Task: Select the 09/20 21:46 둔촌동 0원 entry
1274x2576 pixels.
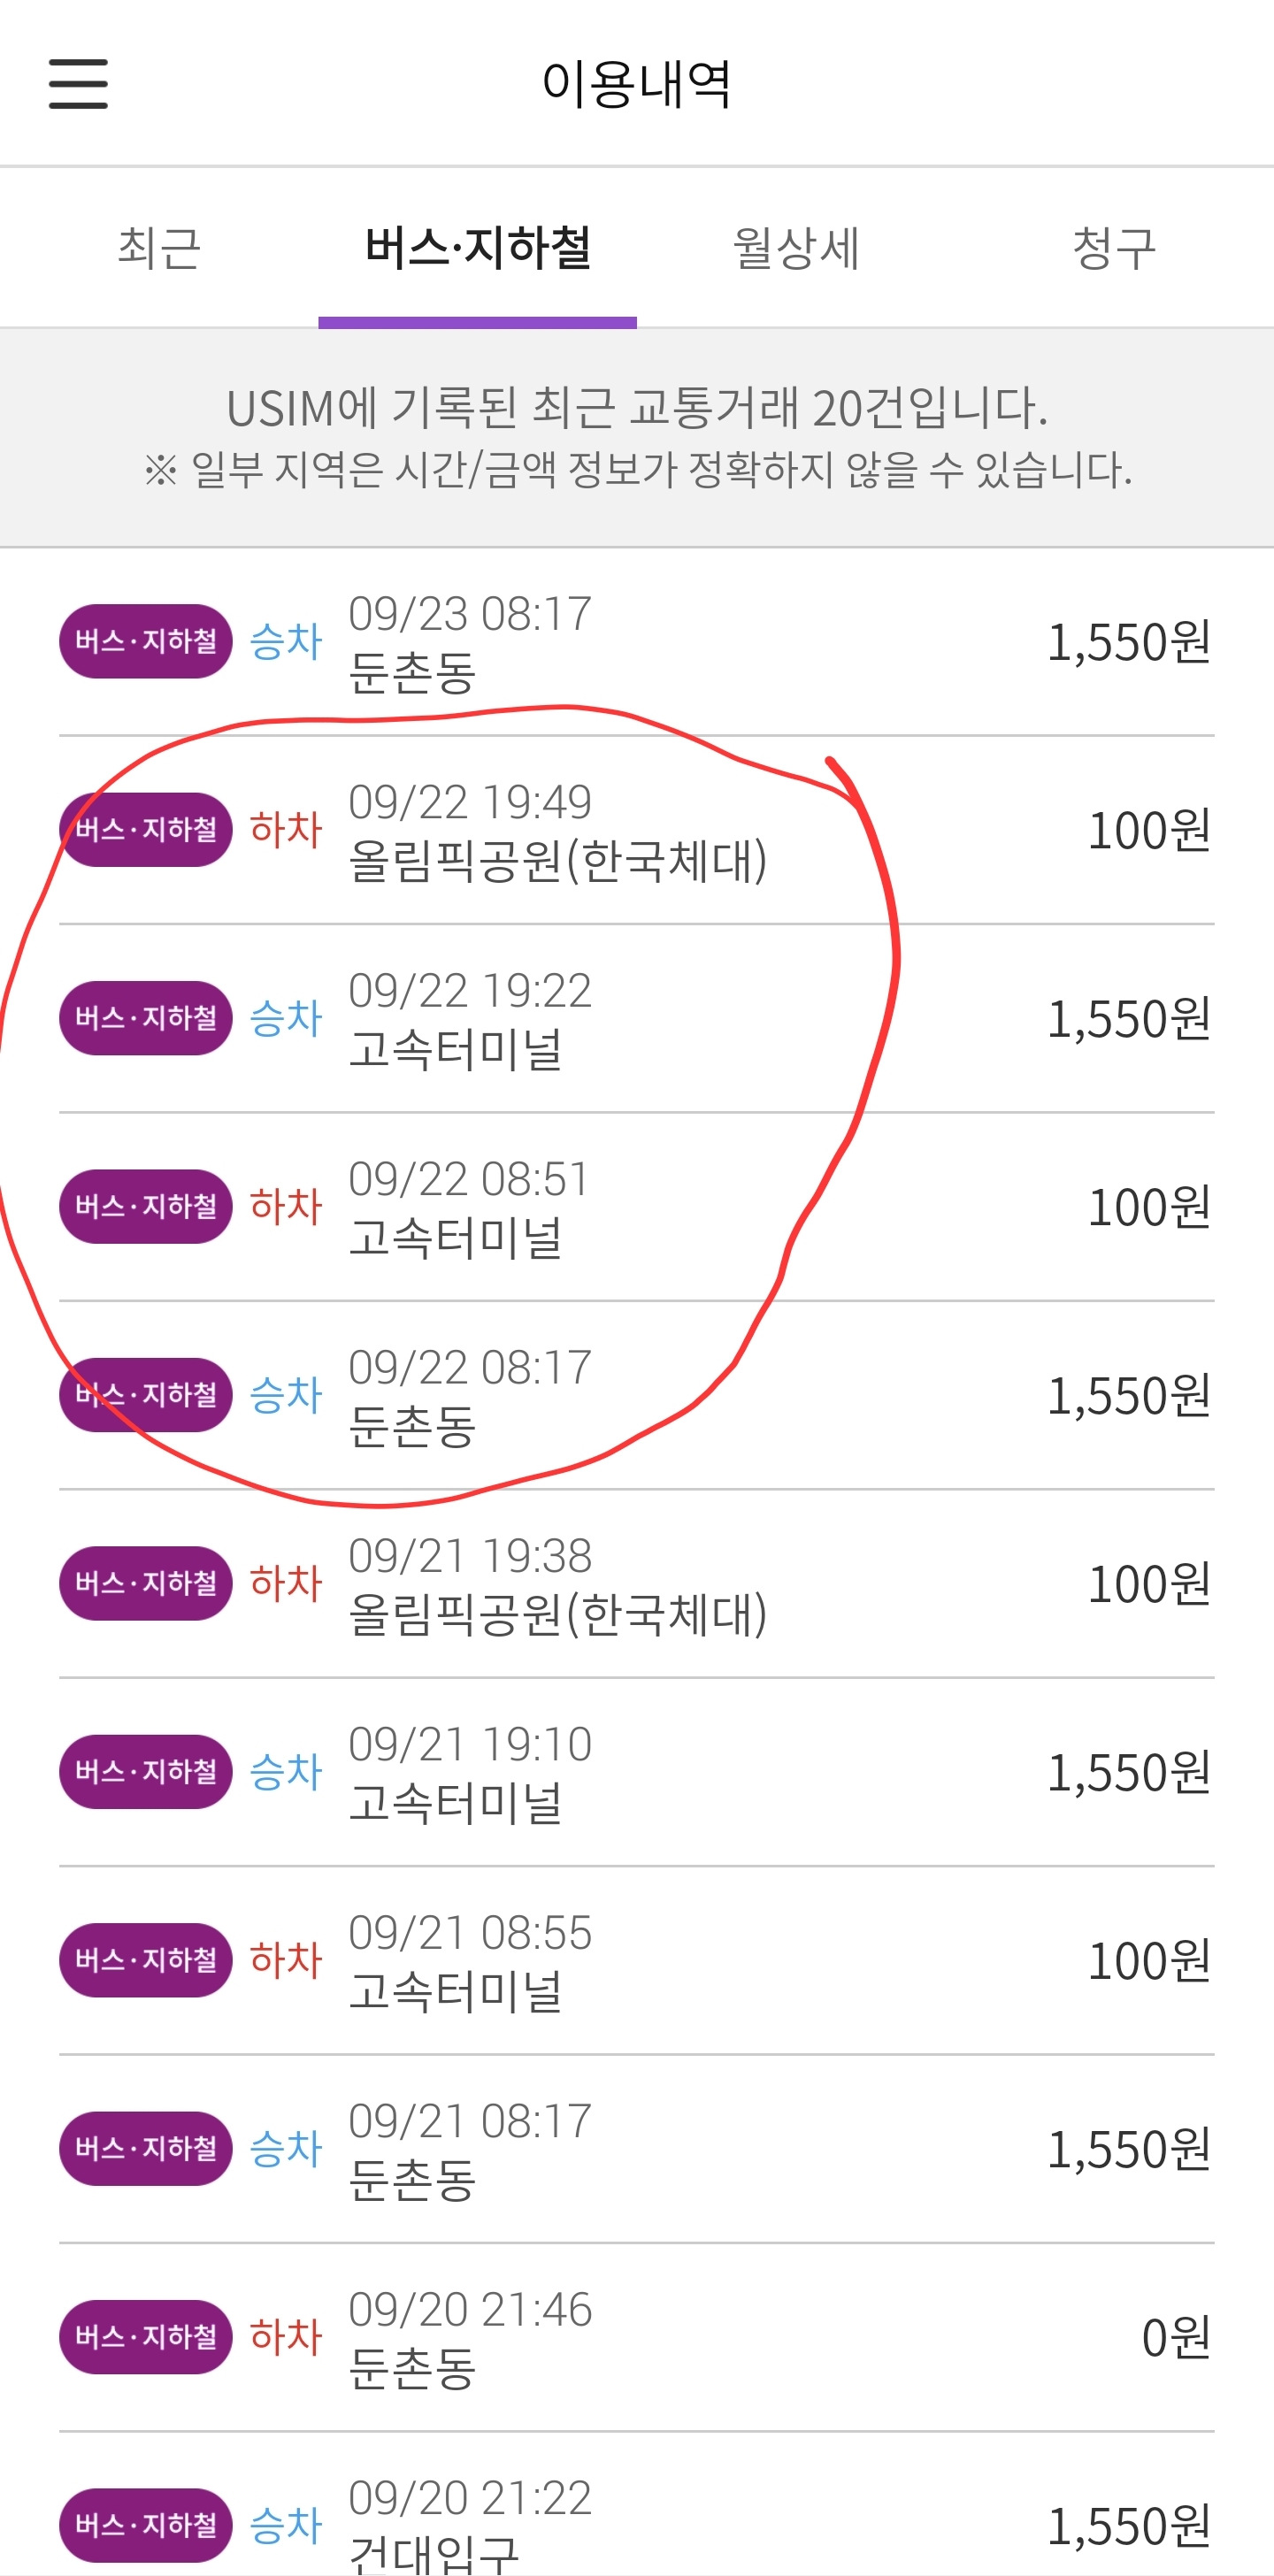Action: (x=637, y=2337)
